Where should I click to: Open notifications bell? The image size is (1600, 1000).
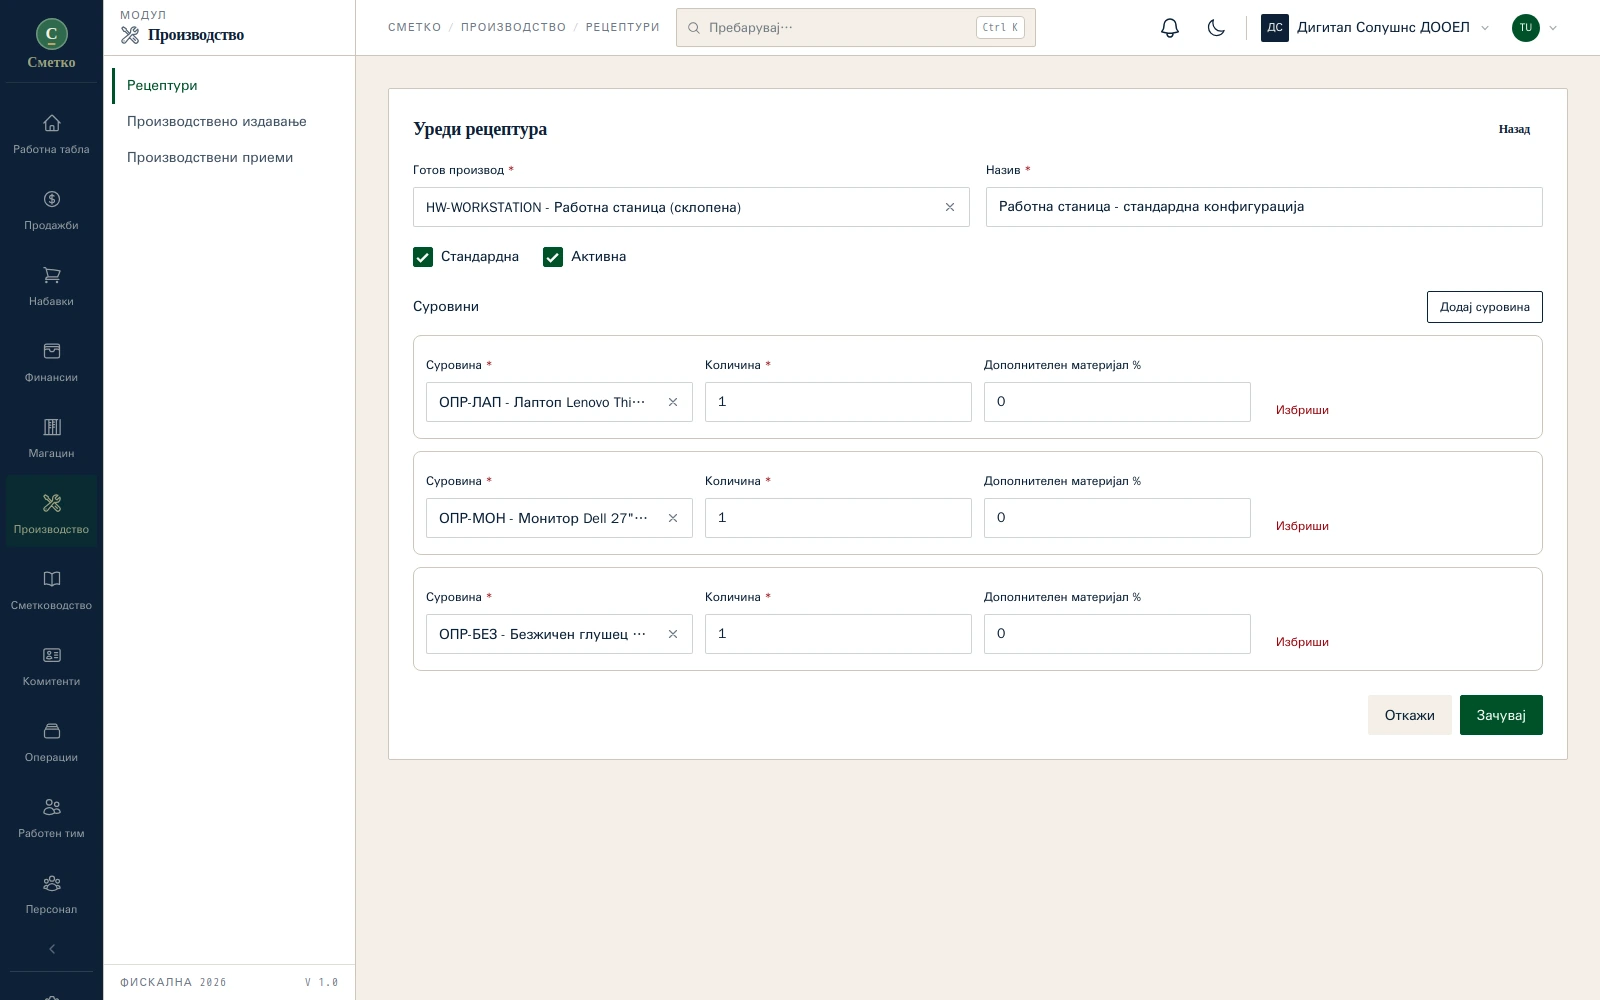[x=1170, y=28]
